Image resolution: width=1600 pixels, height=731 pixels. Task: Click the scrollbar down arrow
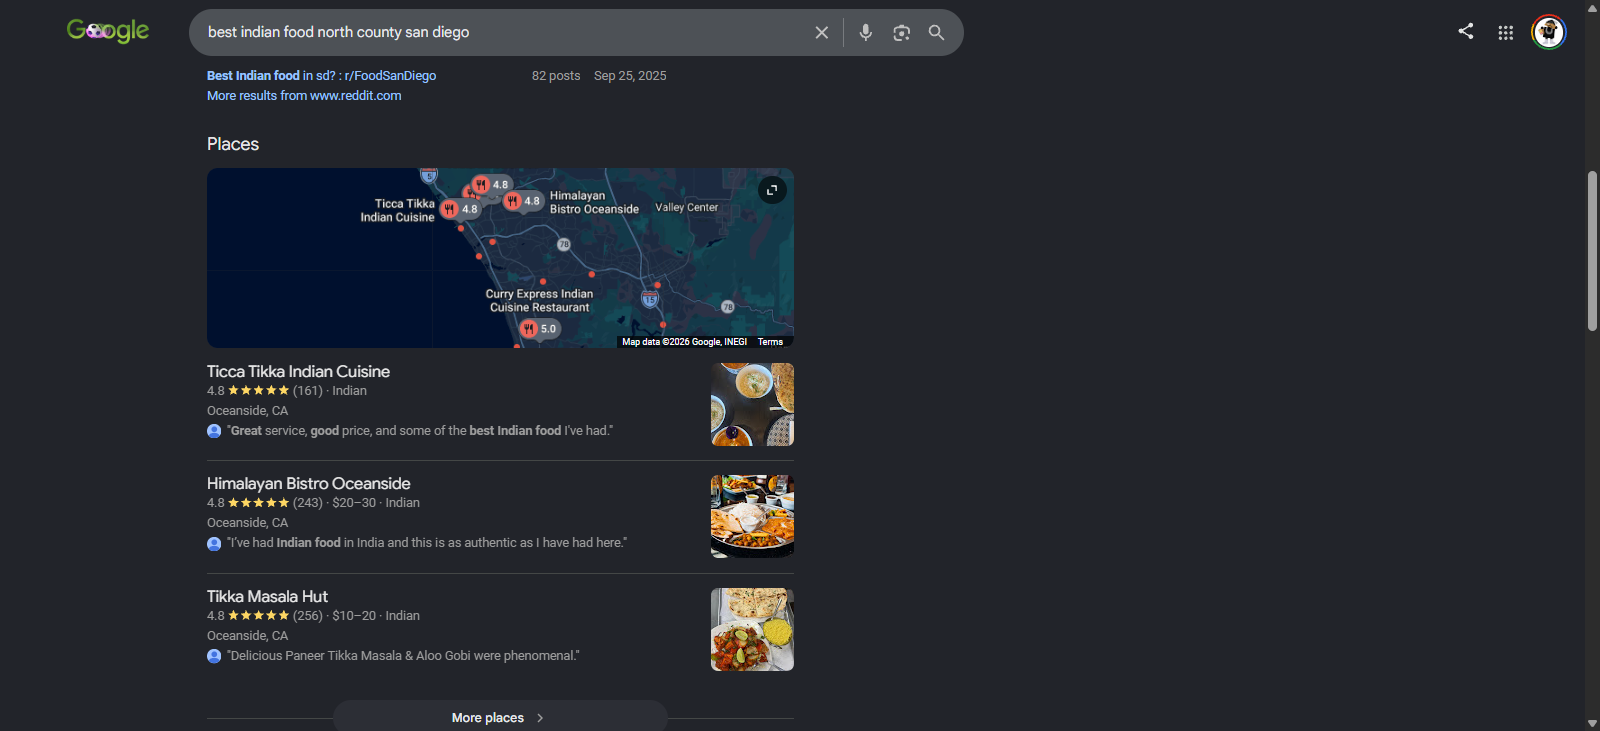point(1592,723)
